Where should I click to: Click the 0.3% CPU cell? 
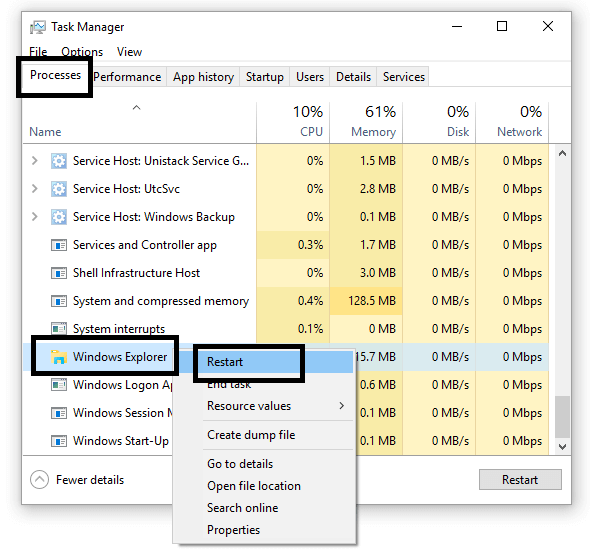click(x=293, y=245)
